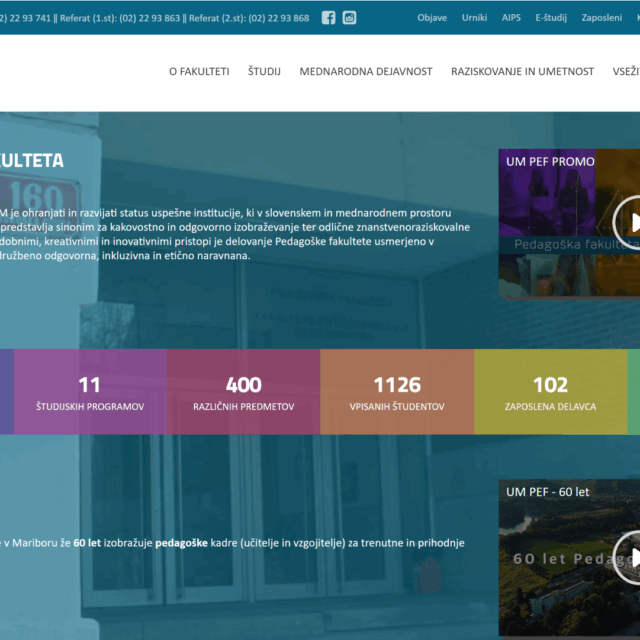Image resolution: width=640 pixels, height=640 pixels.
Task: Go to Urniki page
Action: click(x=474, y=18)
